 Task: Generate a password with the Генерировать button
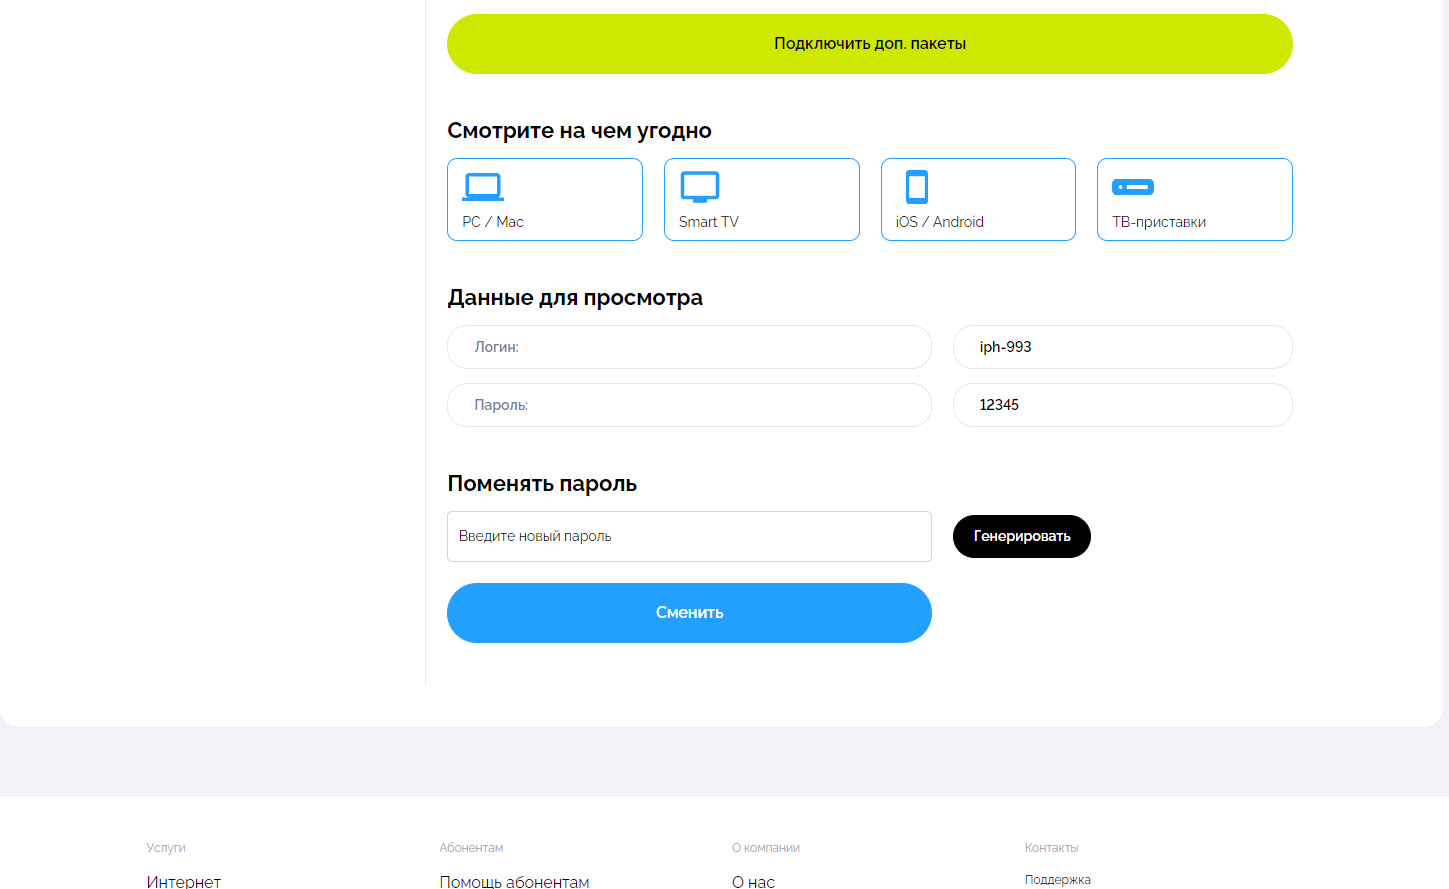click(x=1021, y=537)
